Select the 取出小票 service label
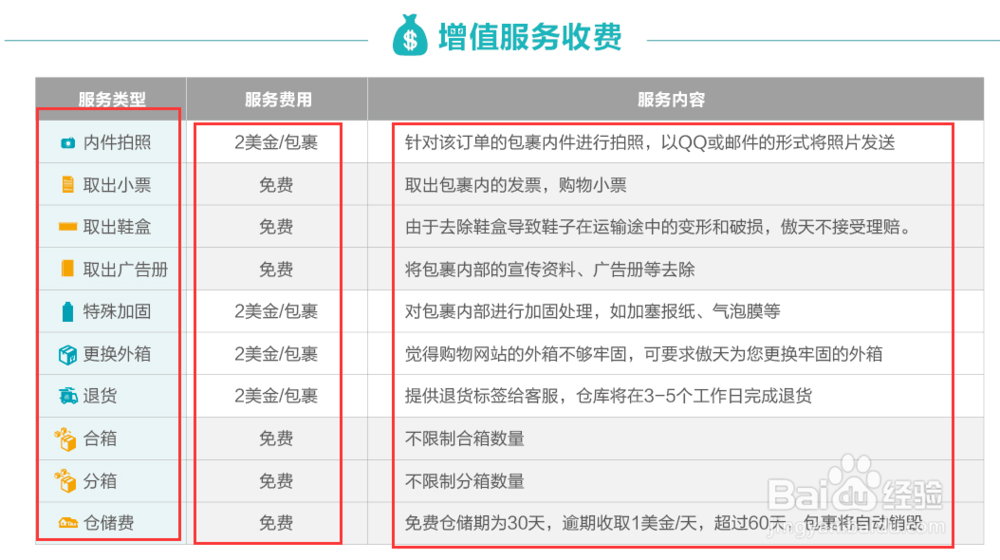 117,185
